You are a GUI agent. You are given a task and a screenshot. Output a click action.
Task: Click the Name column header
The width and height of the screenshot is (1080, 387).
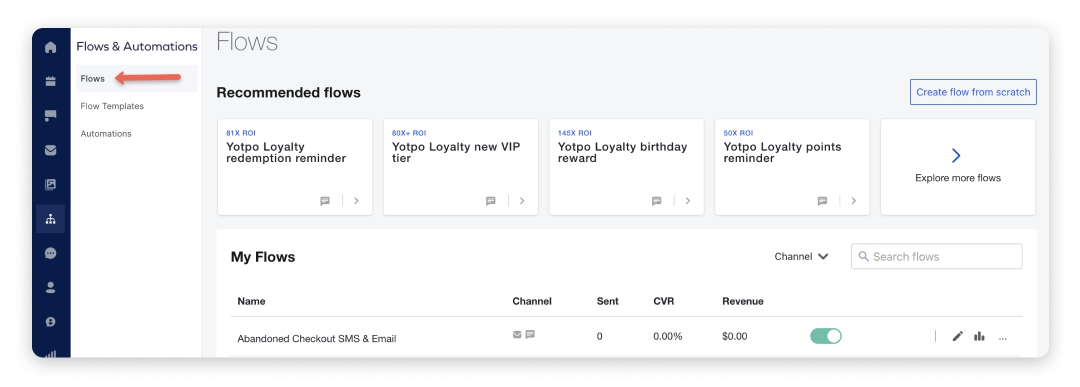(251, 301)
